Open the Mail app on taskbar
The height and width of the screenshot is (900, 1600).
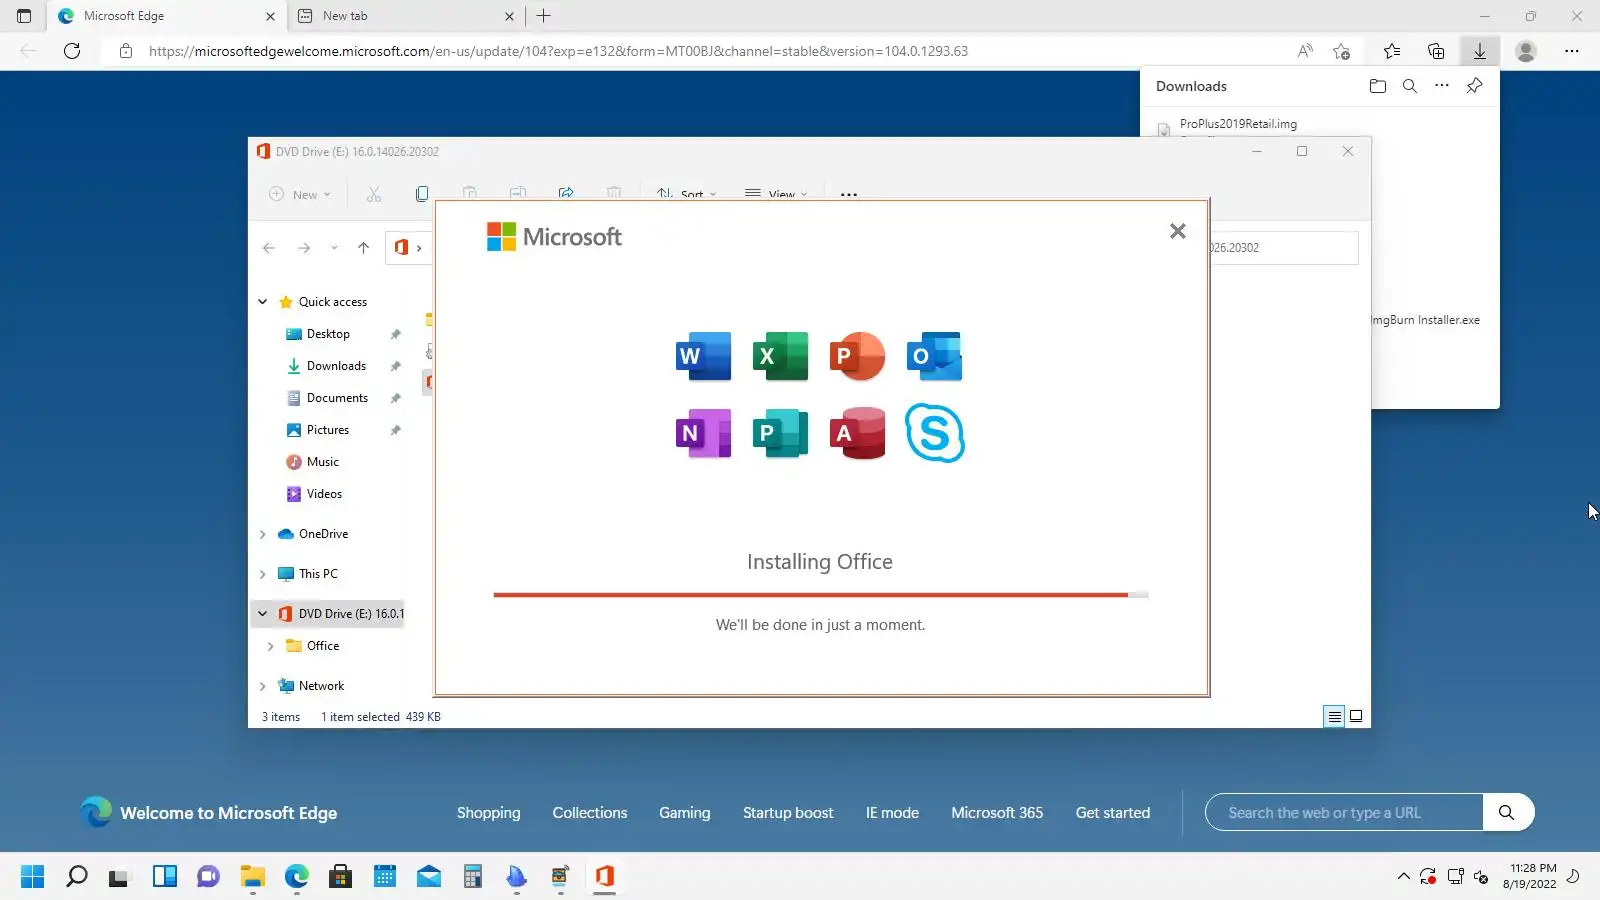tap(429, 877)
